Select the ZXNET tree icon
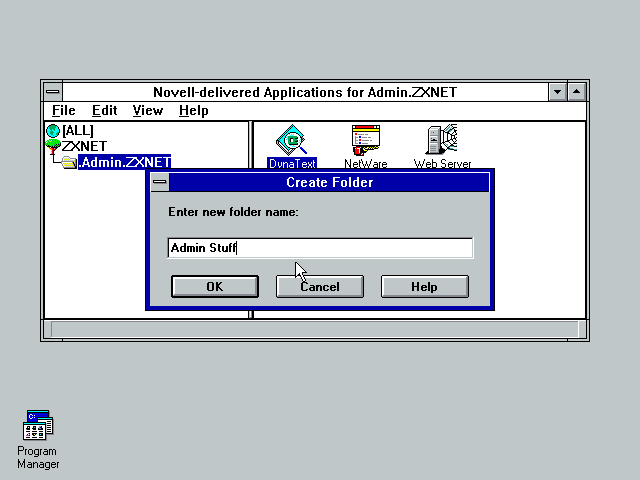 pos(53,146)
